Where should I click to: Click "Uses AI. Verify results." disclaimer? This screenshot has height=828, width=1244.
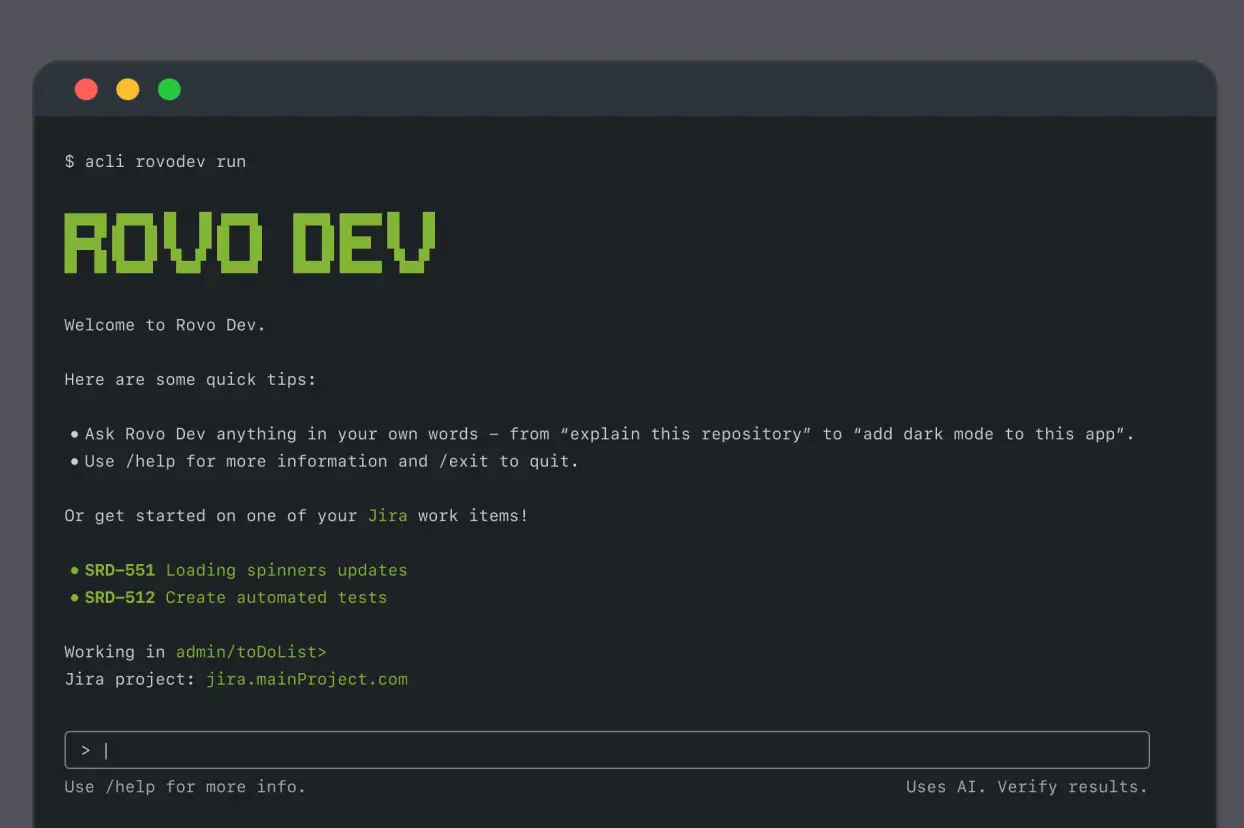pyautogui.click(x=1026, y=787)
